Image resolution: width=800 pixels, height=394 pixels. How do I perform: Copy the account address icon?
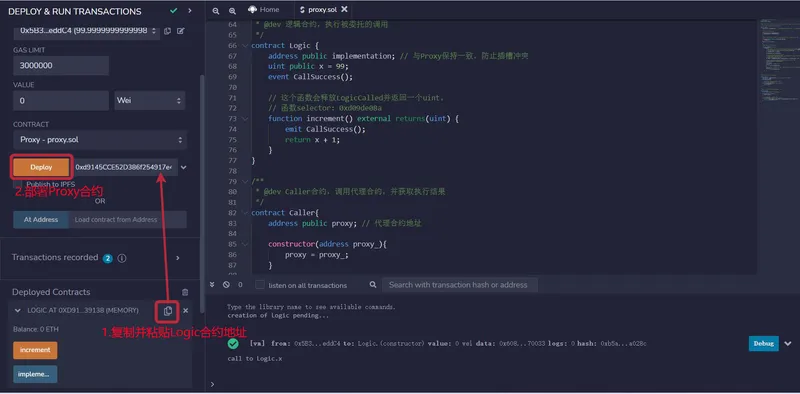[x=167, y=31]
